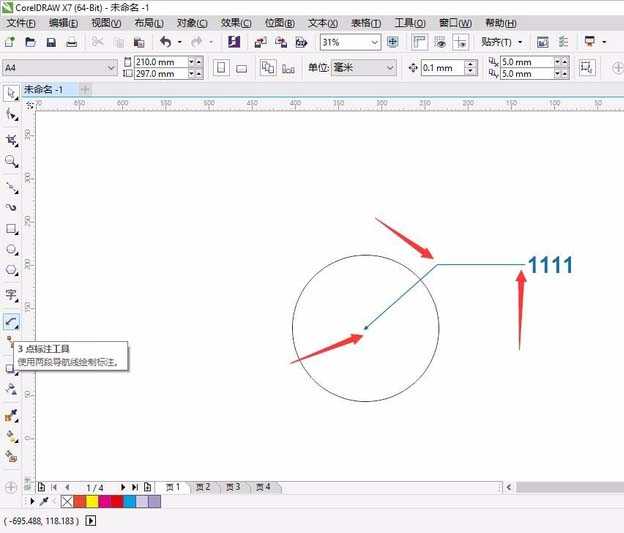Open the A4 page size dropdown

111,68
